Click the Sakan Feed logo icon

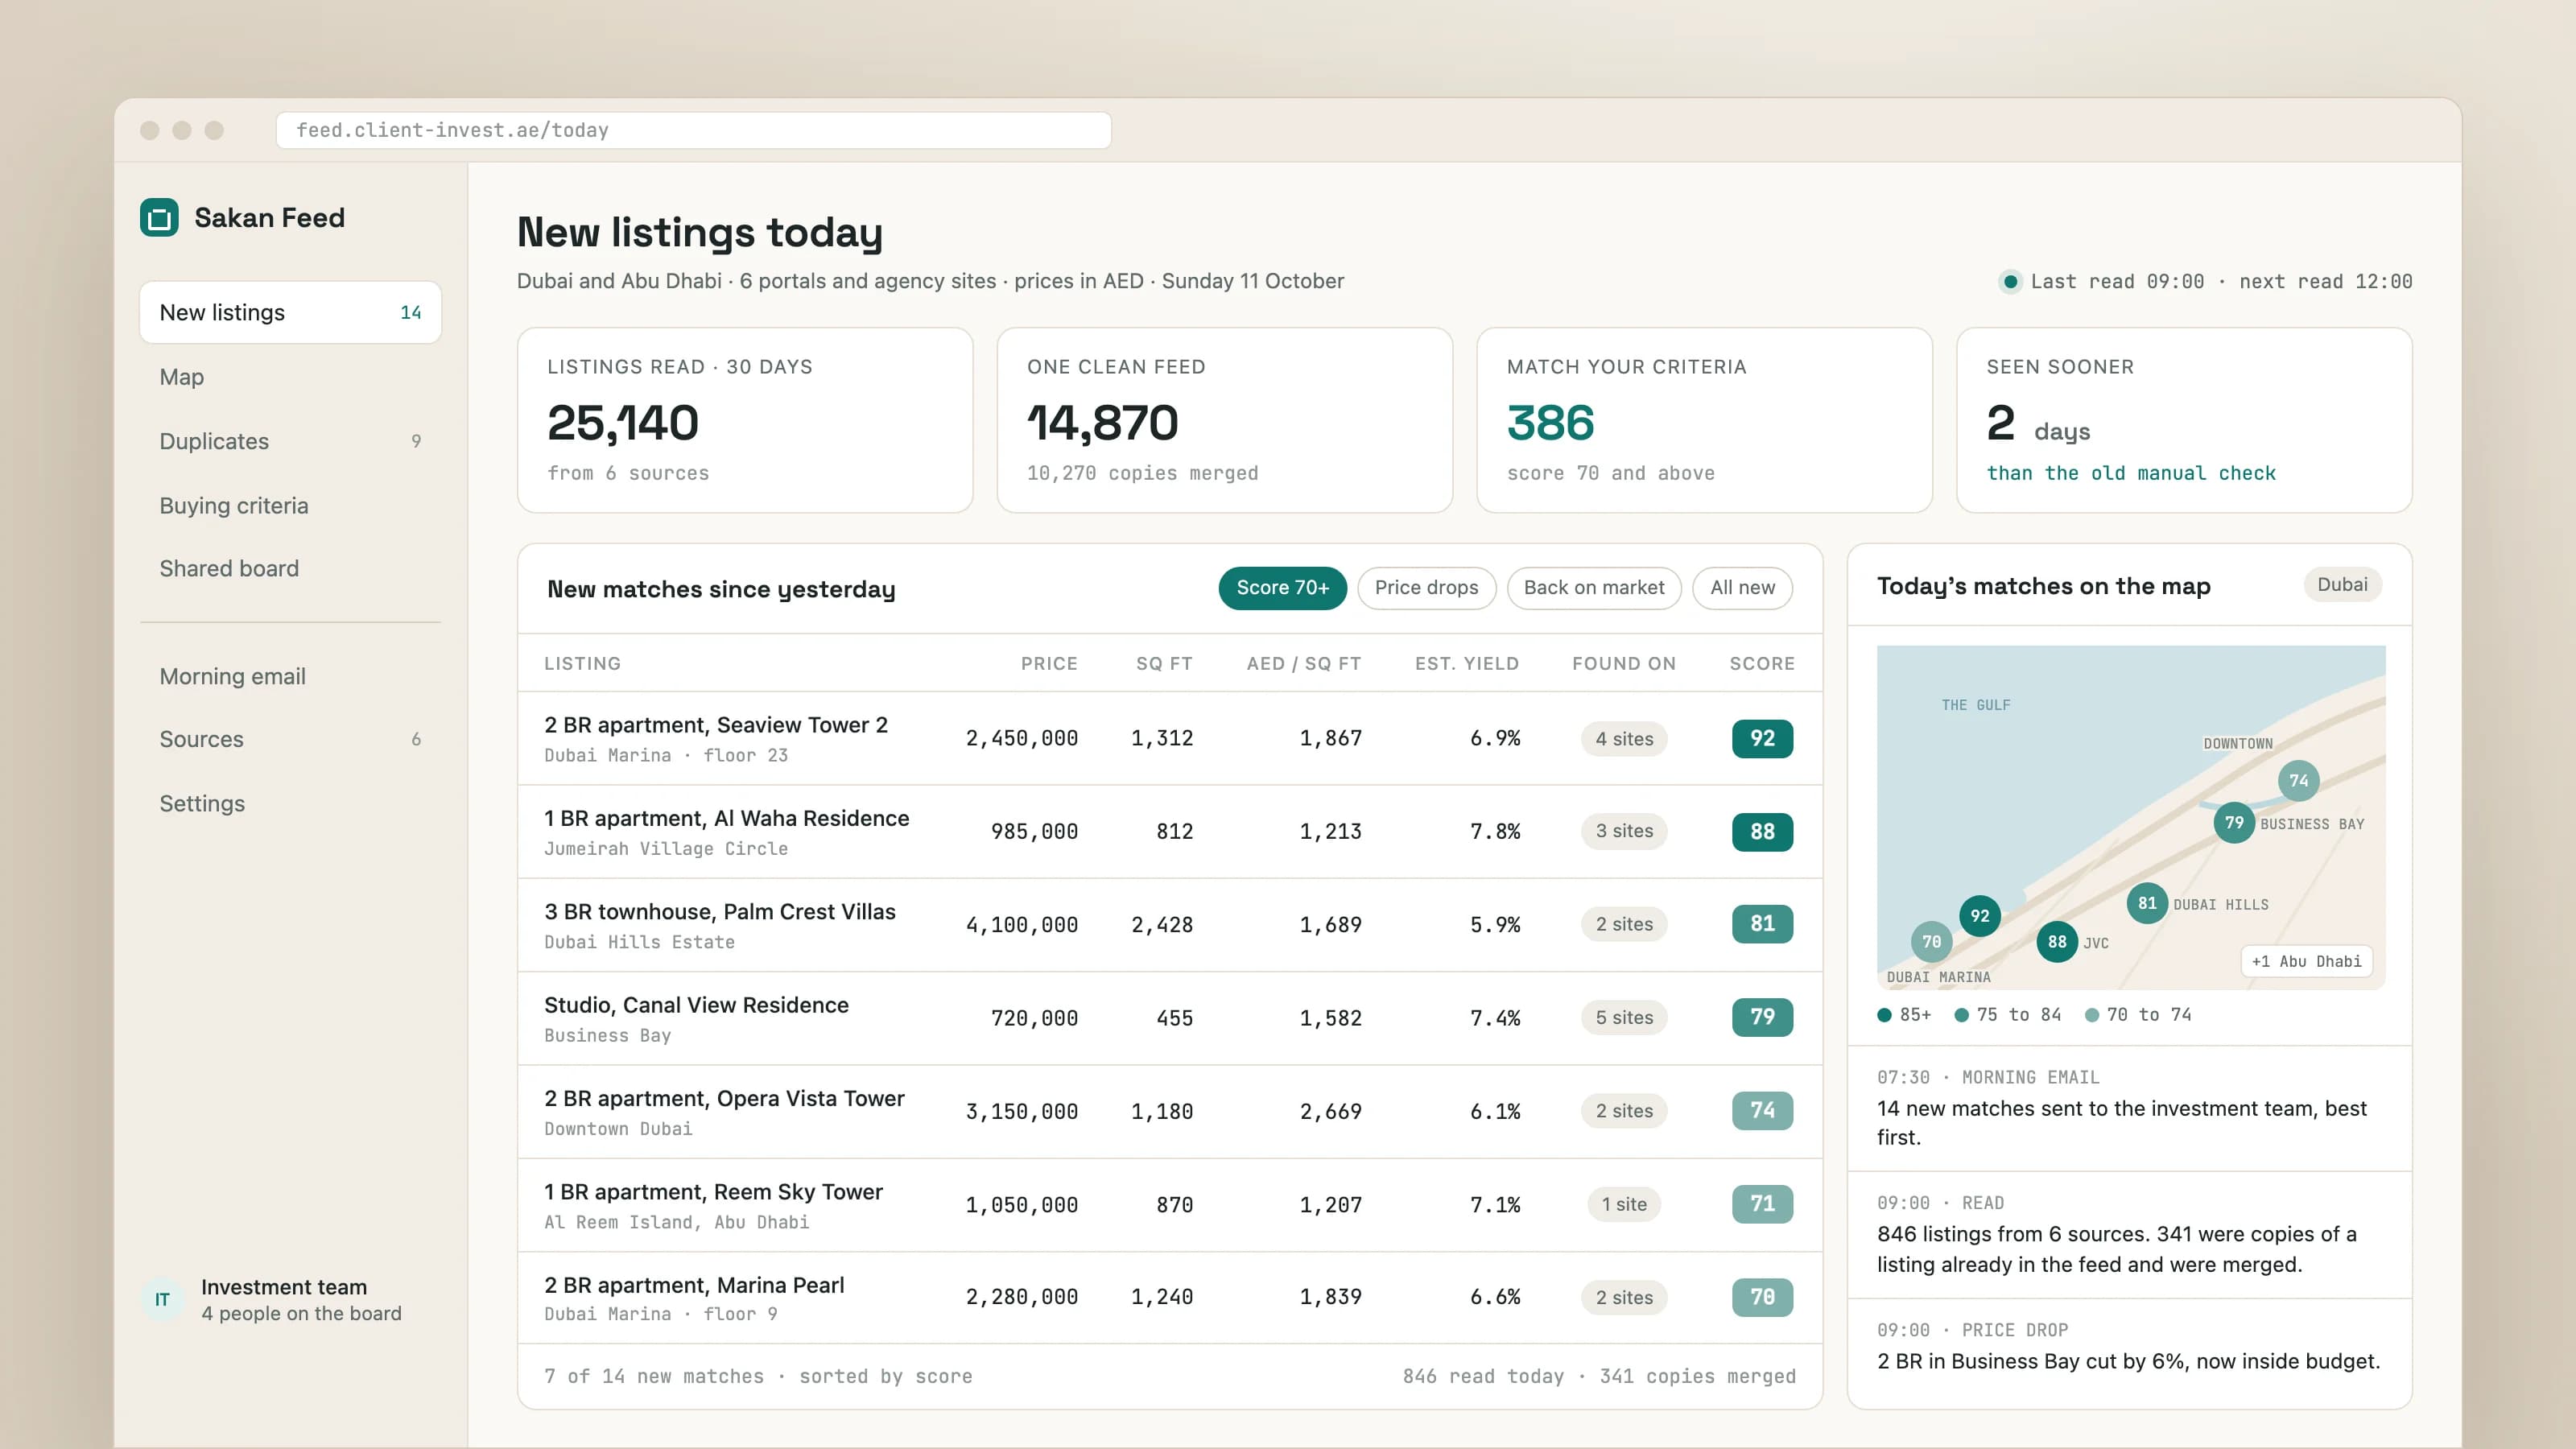click(x=159, y=218)
